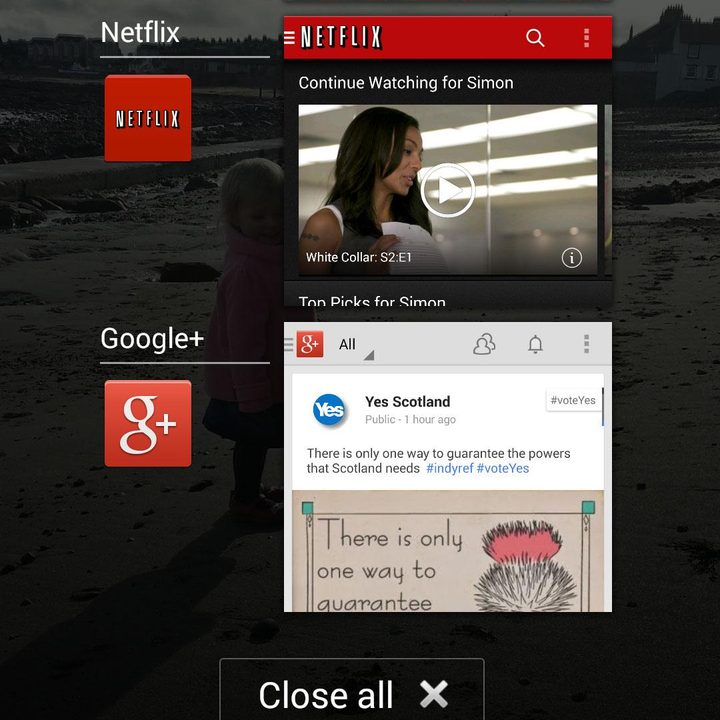Click the NETFLIX logo in header
This screenshot has height=720, width=720.
[x=341, y=37]
